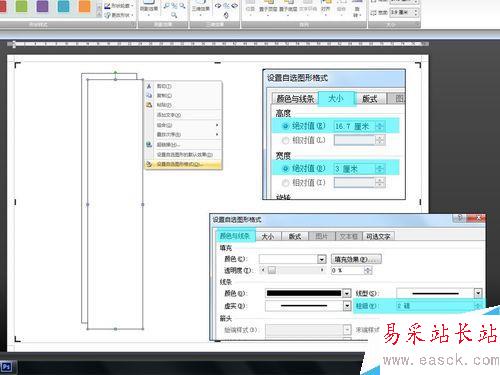Image resolution: width=500 pixels, height=375 pixels.
Task: Click the hyperlink icon in context menu
Action: [149, 145]
